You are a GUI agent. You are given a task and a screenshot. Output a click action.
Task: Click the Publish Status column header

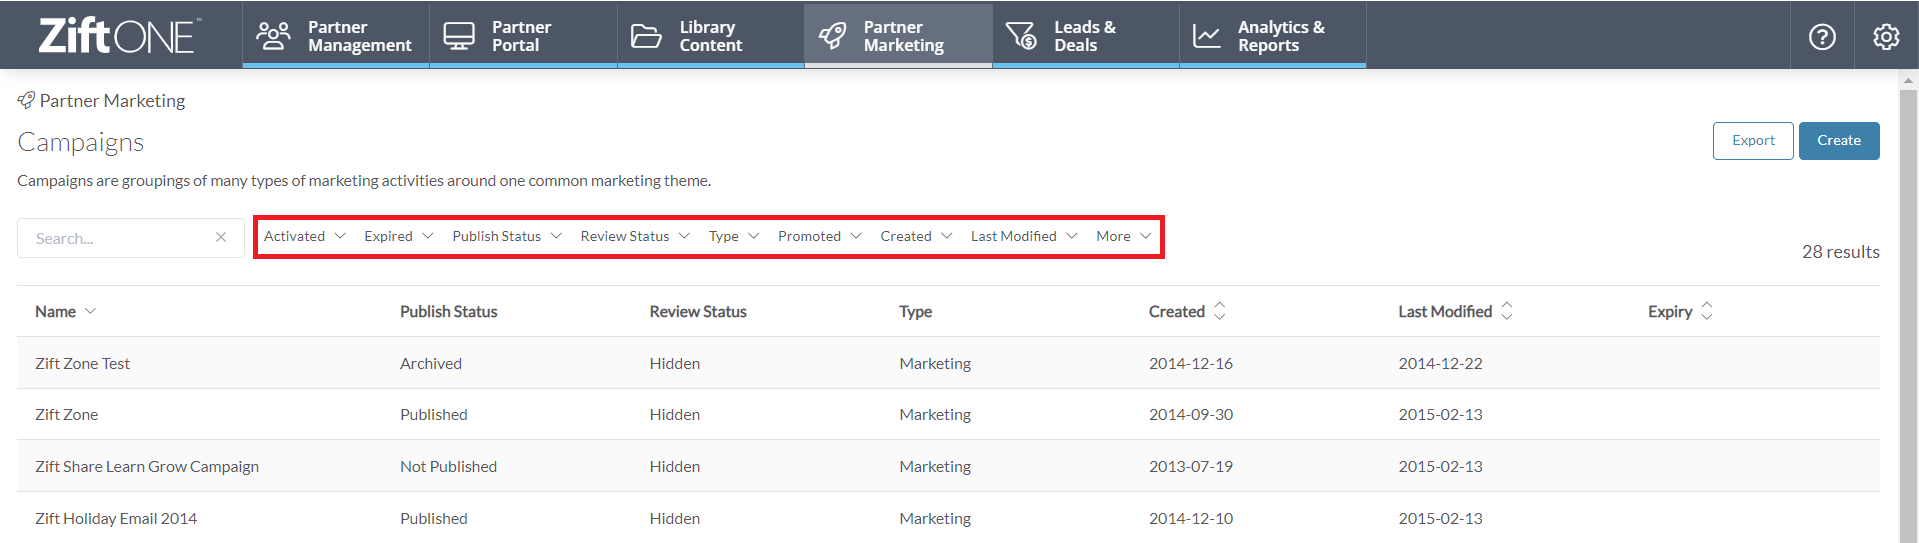[x=448, y=311]
